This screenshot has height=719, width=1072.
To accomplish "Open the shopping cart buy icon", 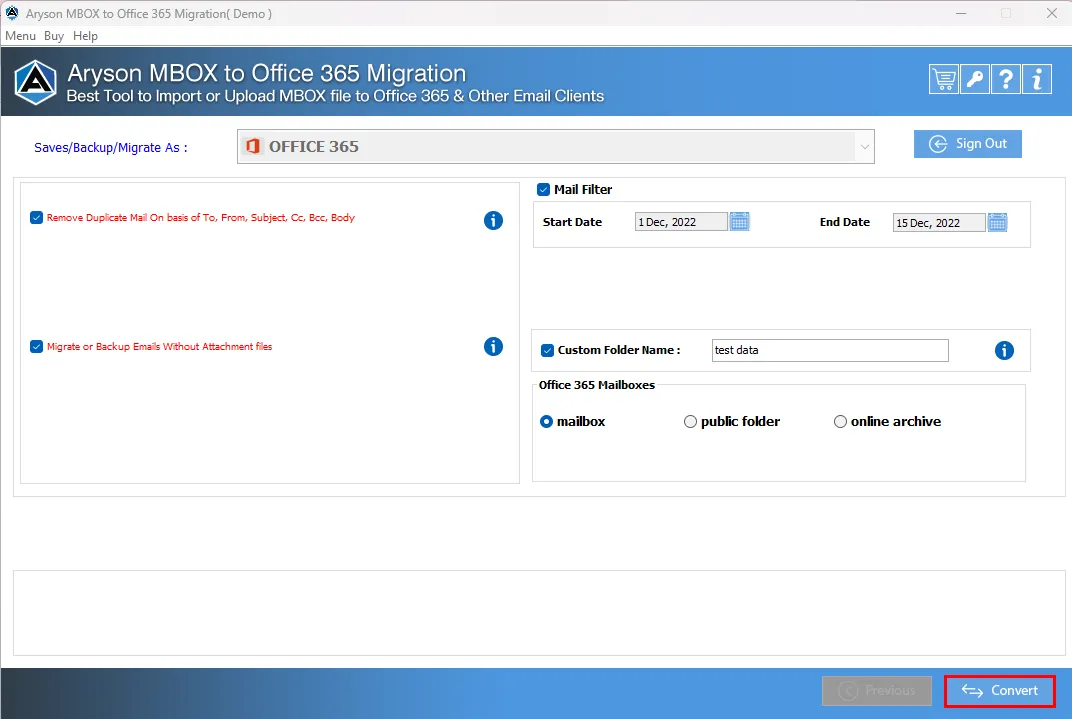I will pos(943,79).
